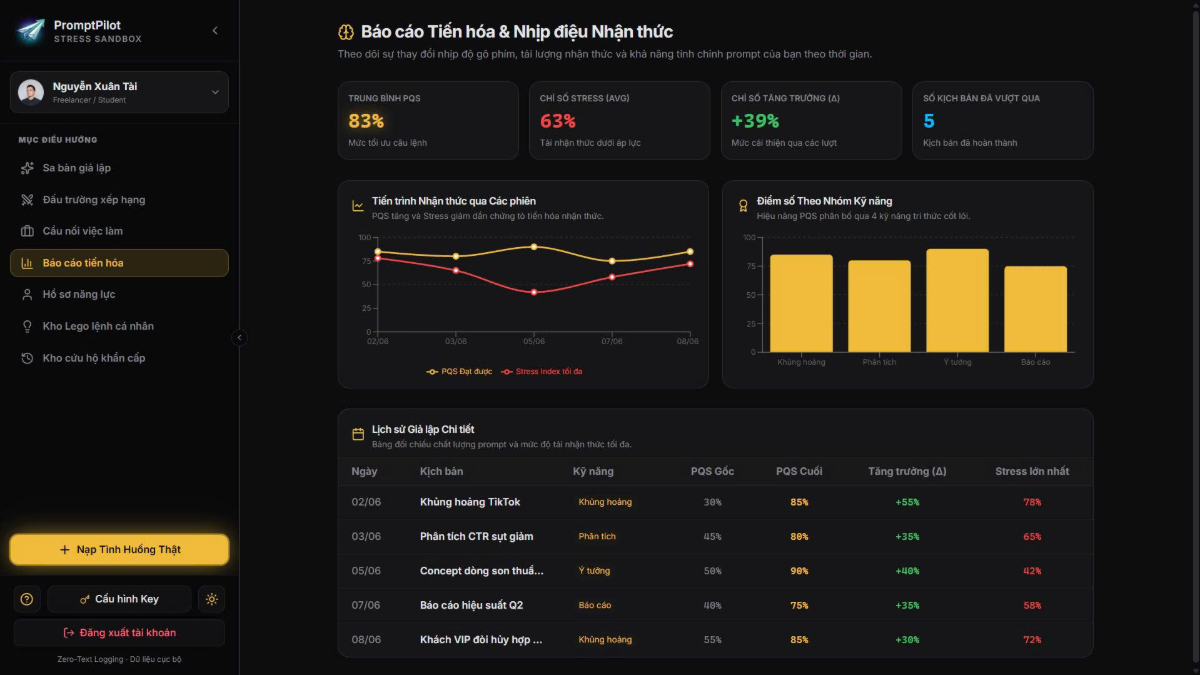The height and width of the screenshot is (675, 1200).
Task: Select the Khủng hoảng TikTok row
Action: tap(715, 502)
